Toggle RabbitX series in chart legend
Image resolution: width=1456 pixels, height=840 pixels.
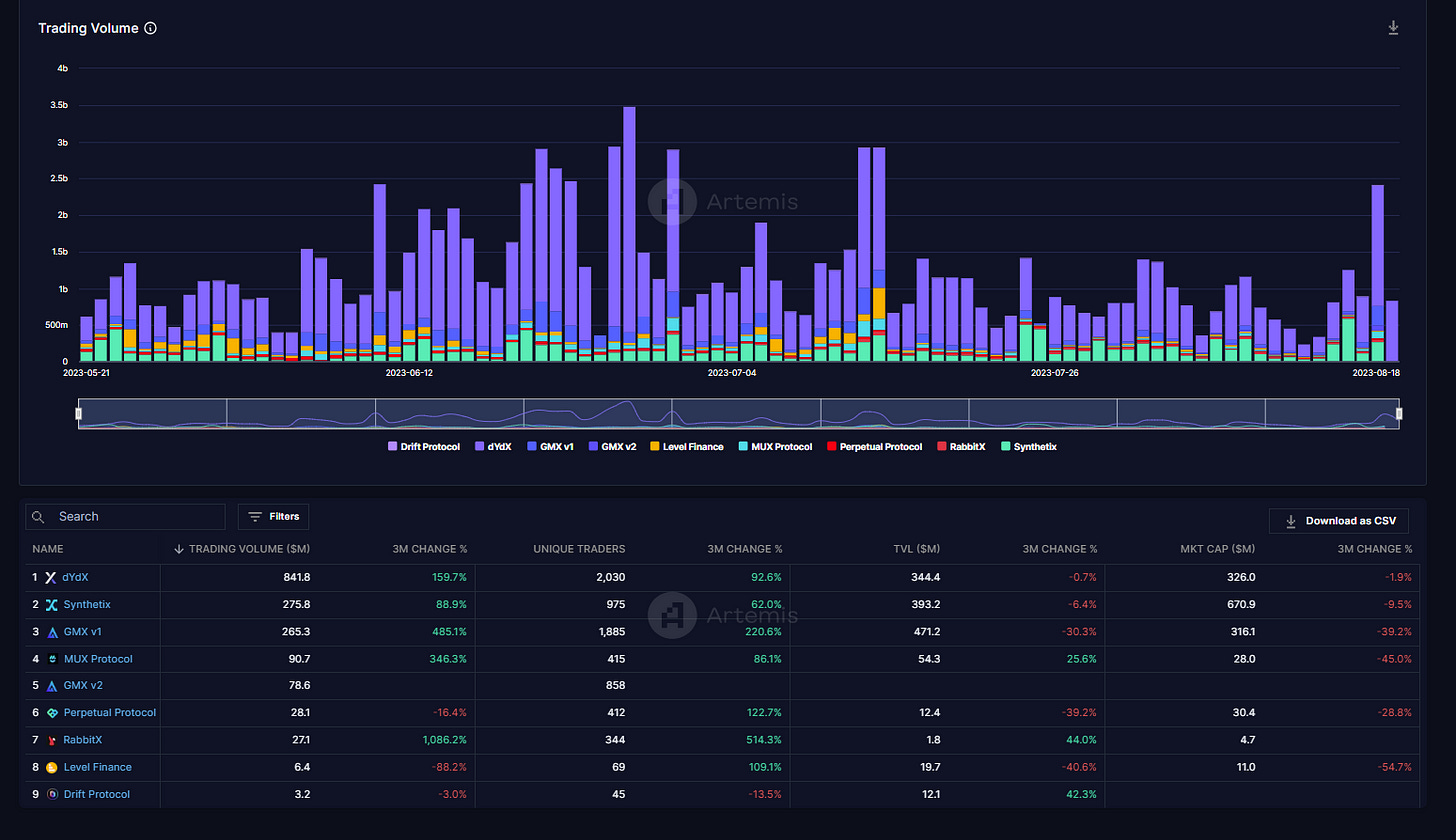click(961, 447)
